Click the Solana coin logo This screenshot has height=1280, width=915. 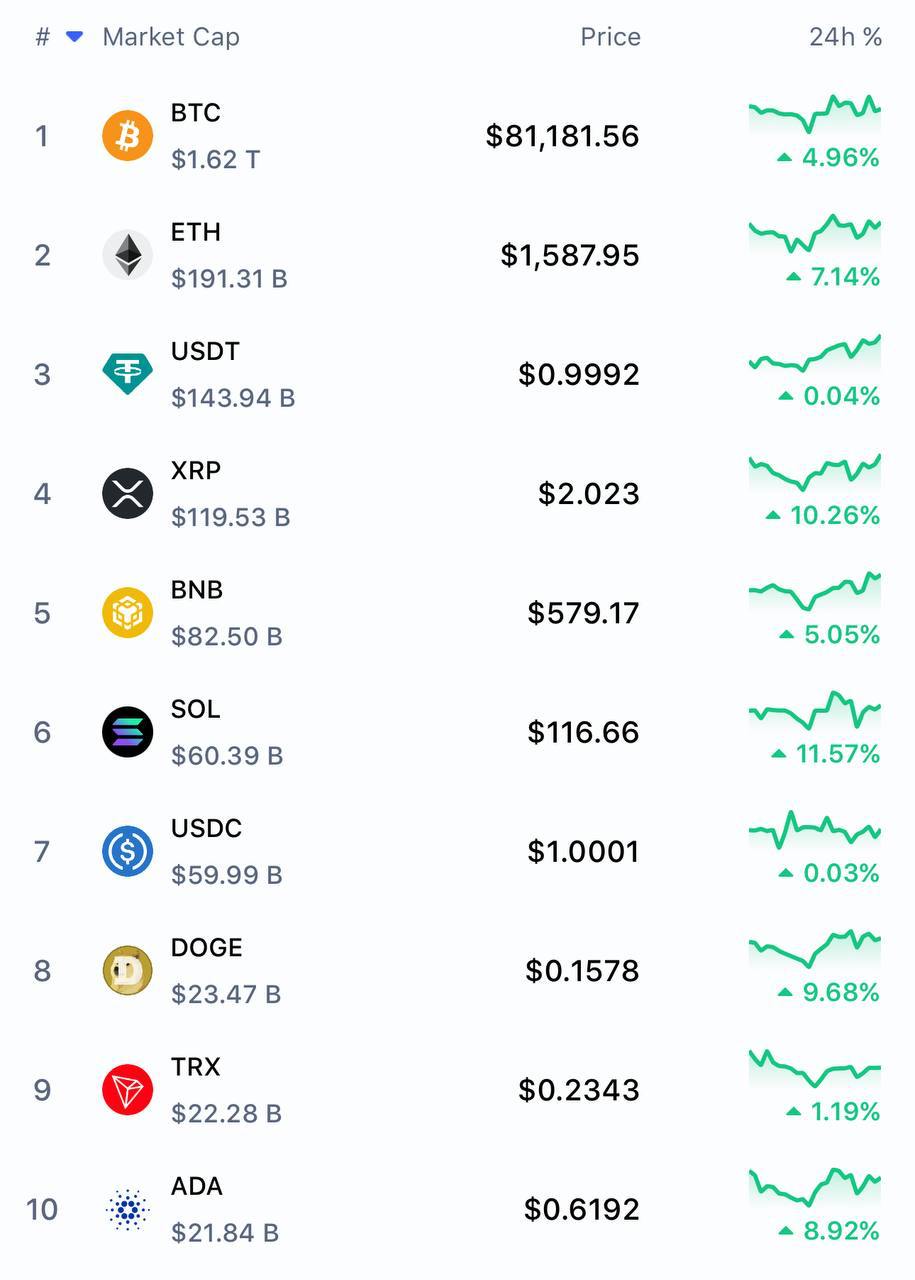pos(127,732)
